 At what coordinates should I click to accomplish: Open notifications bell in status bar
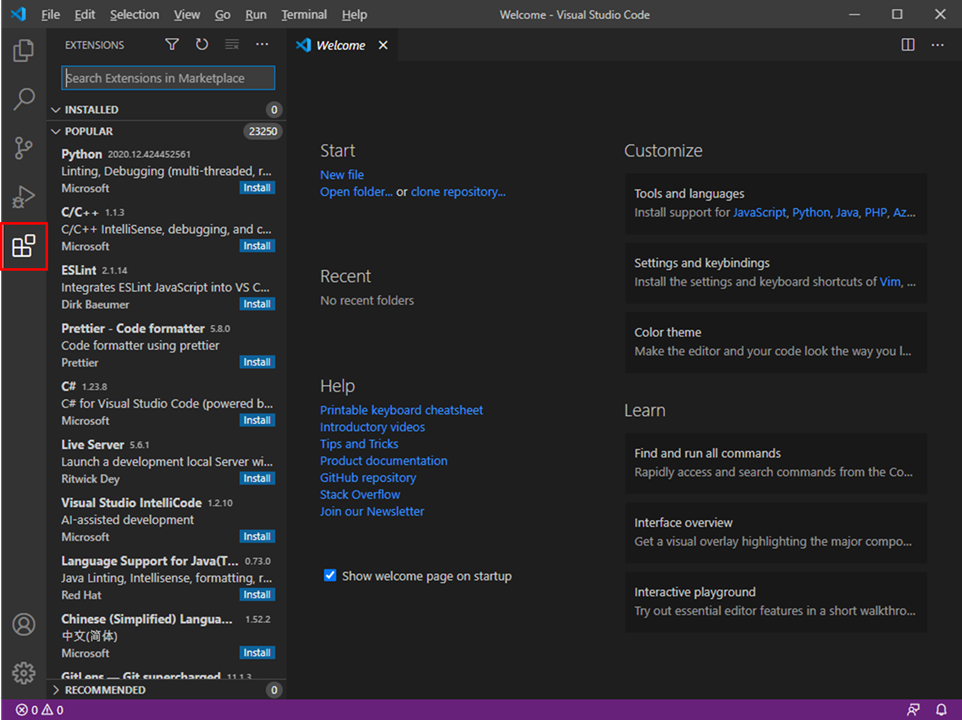coord(941,710)
